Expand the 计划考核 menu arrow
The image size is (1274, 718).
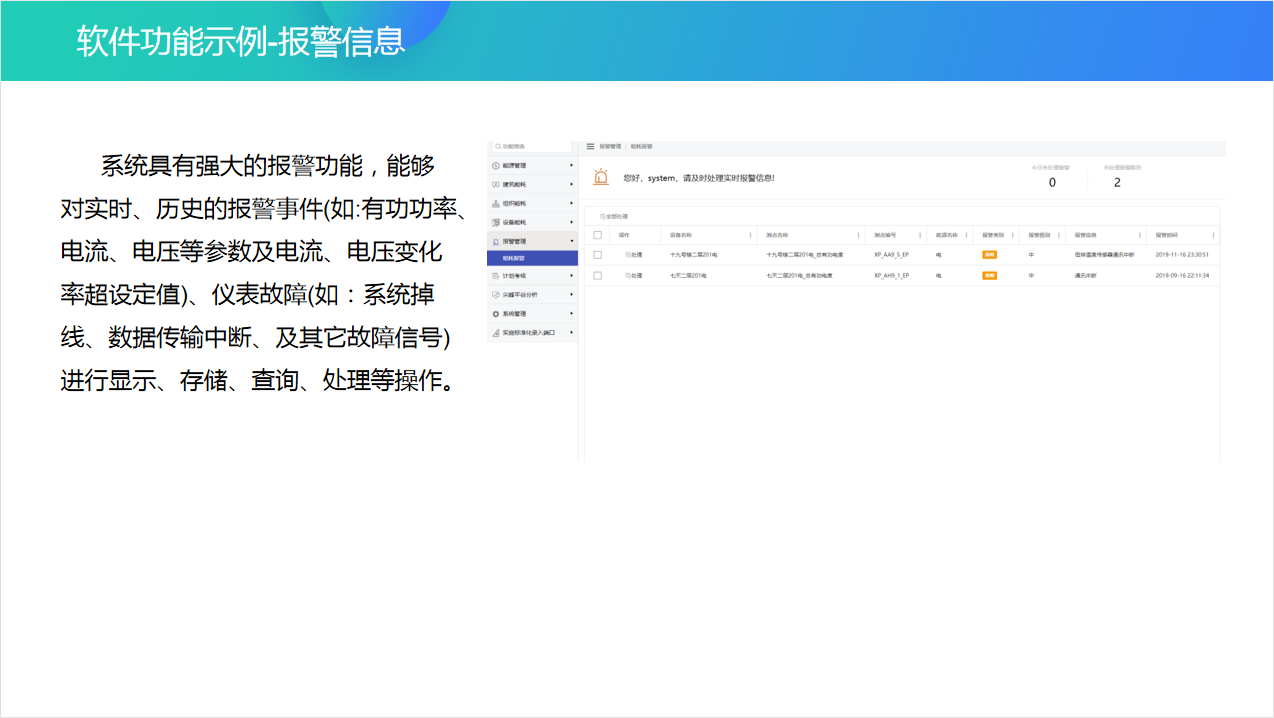point(571,276)
